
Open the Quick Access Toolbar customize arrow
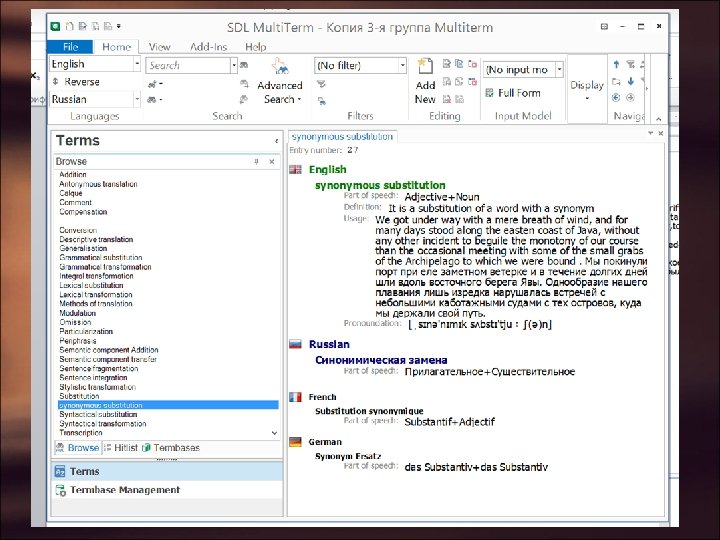[x=119, y=26]
